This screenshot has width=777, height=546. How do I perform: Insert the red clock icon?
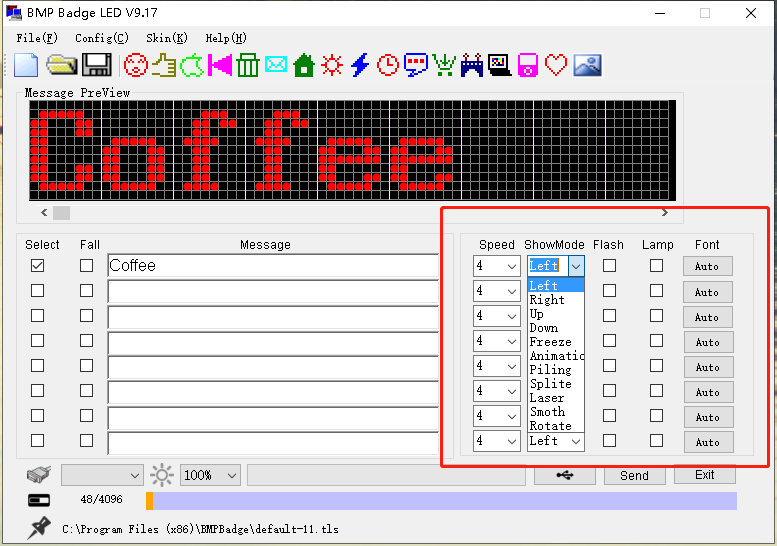pyautogui.click(x=387, y=65)
